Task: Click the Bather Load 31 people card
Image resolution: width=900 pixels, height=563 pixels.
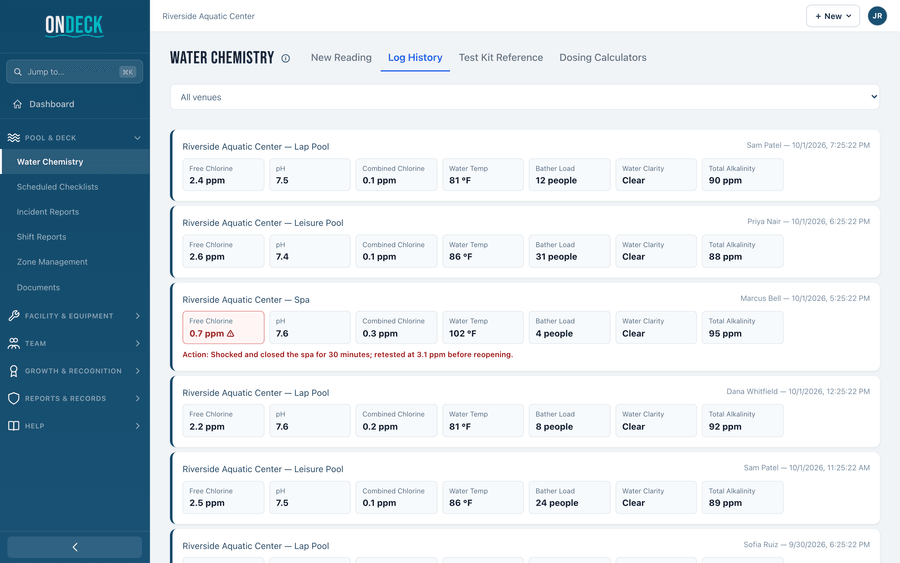Action: (569, 251)
